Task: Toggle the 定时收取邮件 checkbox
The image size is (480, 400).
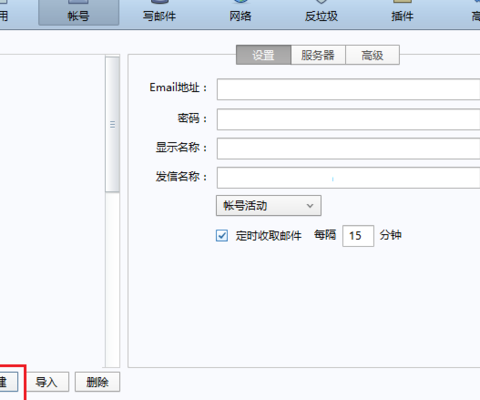Action: (x=222, y=235)
